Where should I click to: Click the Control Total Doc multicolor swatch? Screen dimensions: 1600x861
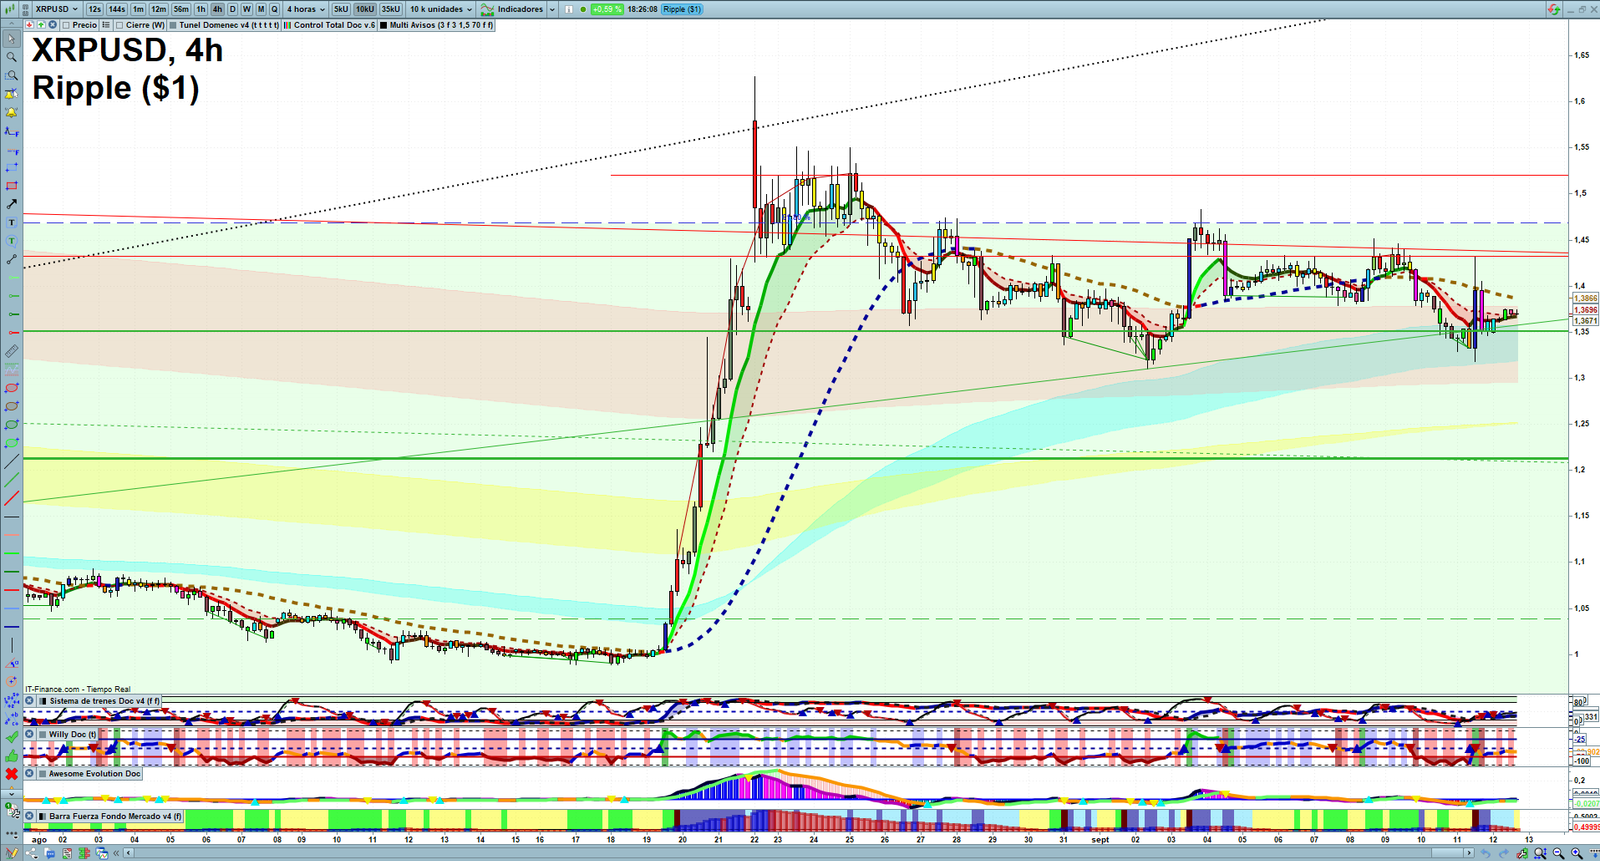tap(287, 25)
